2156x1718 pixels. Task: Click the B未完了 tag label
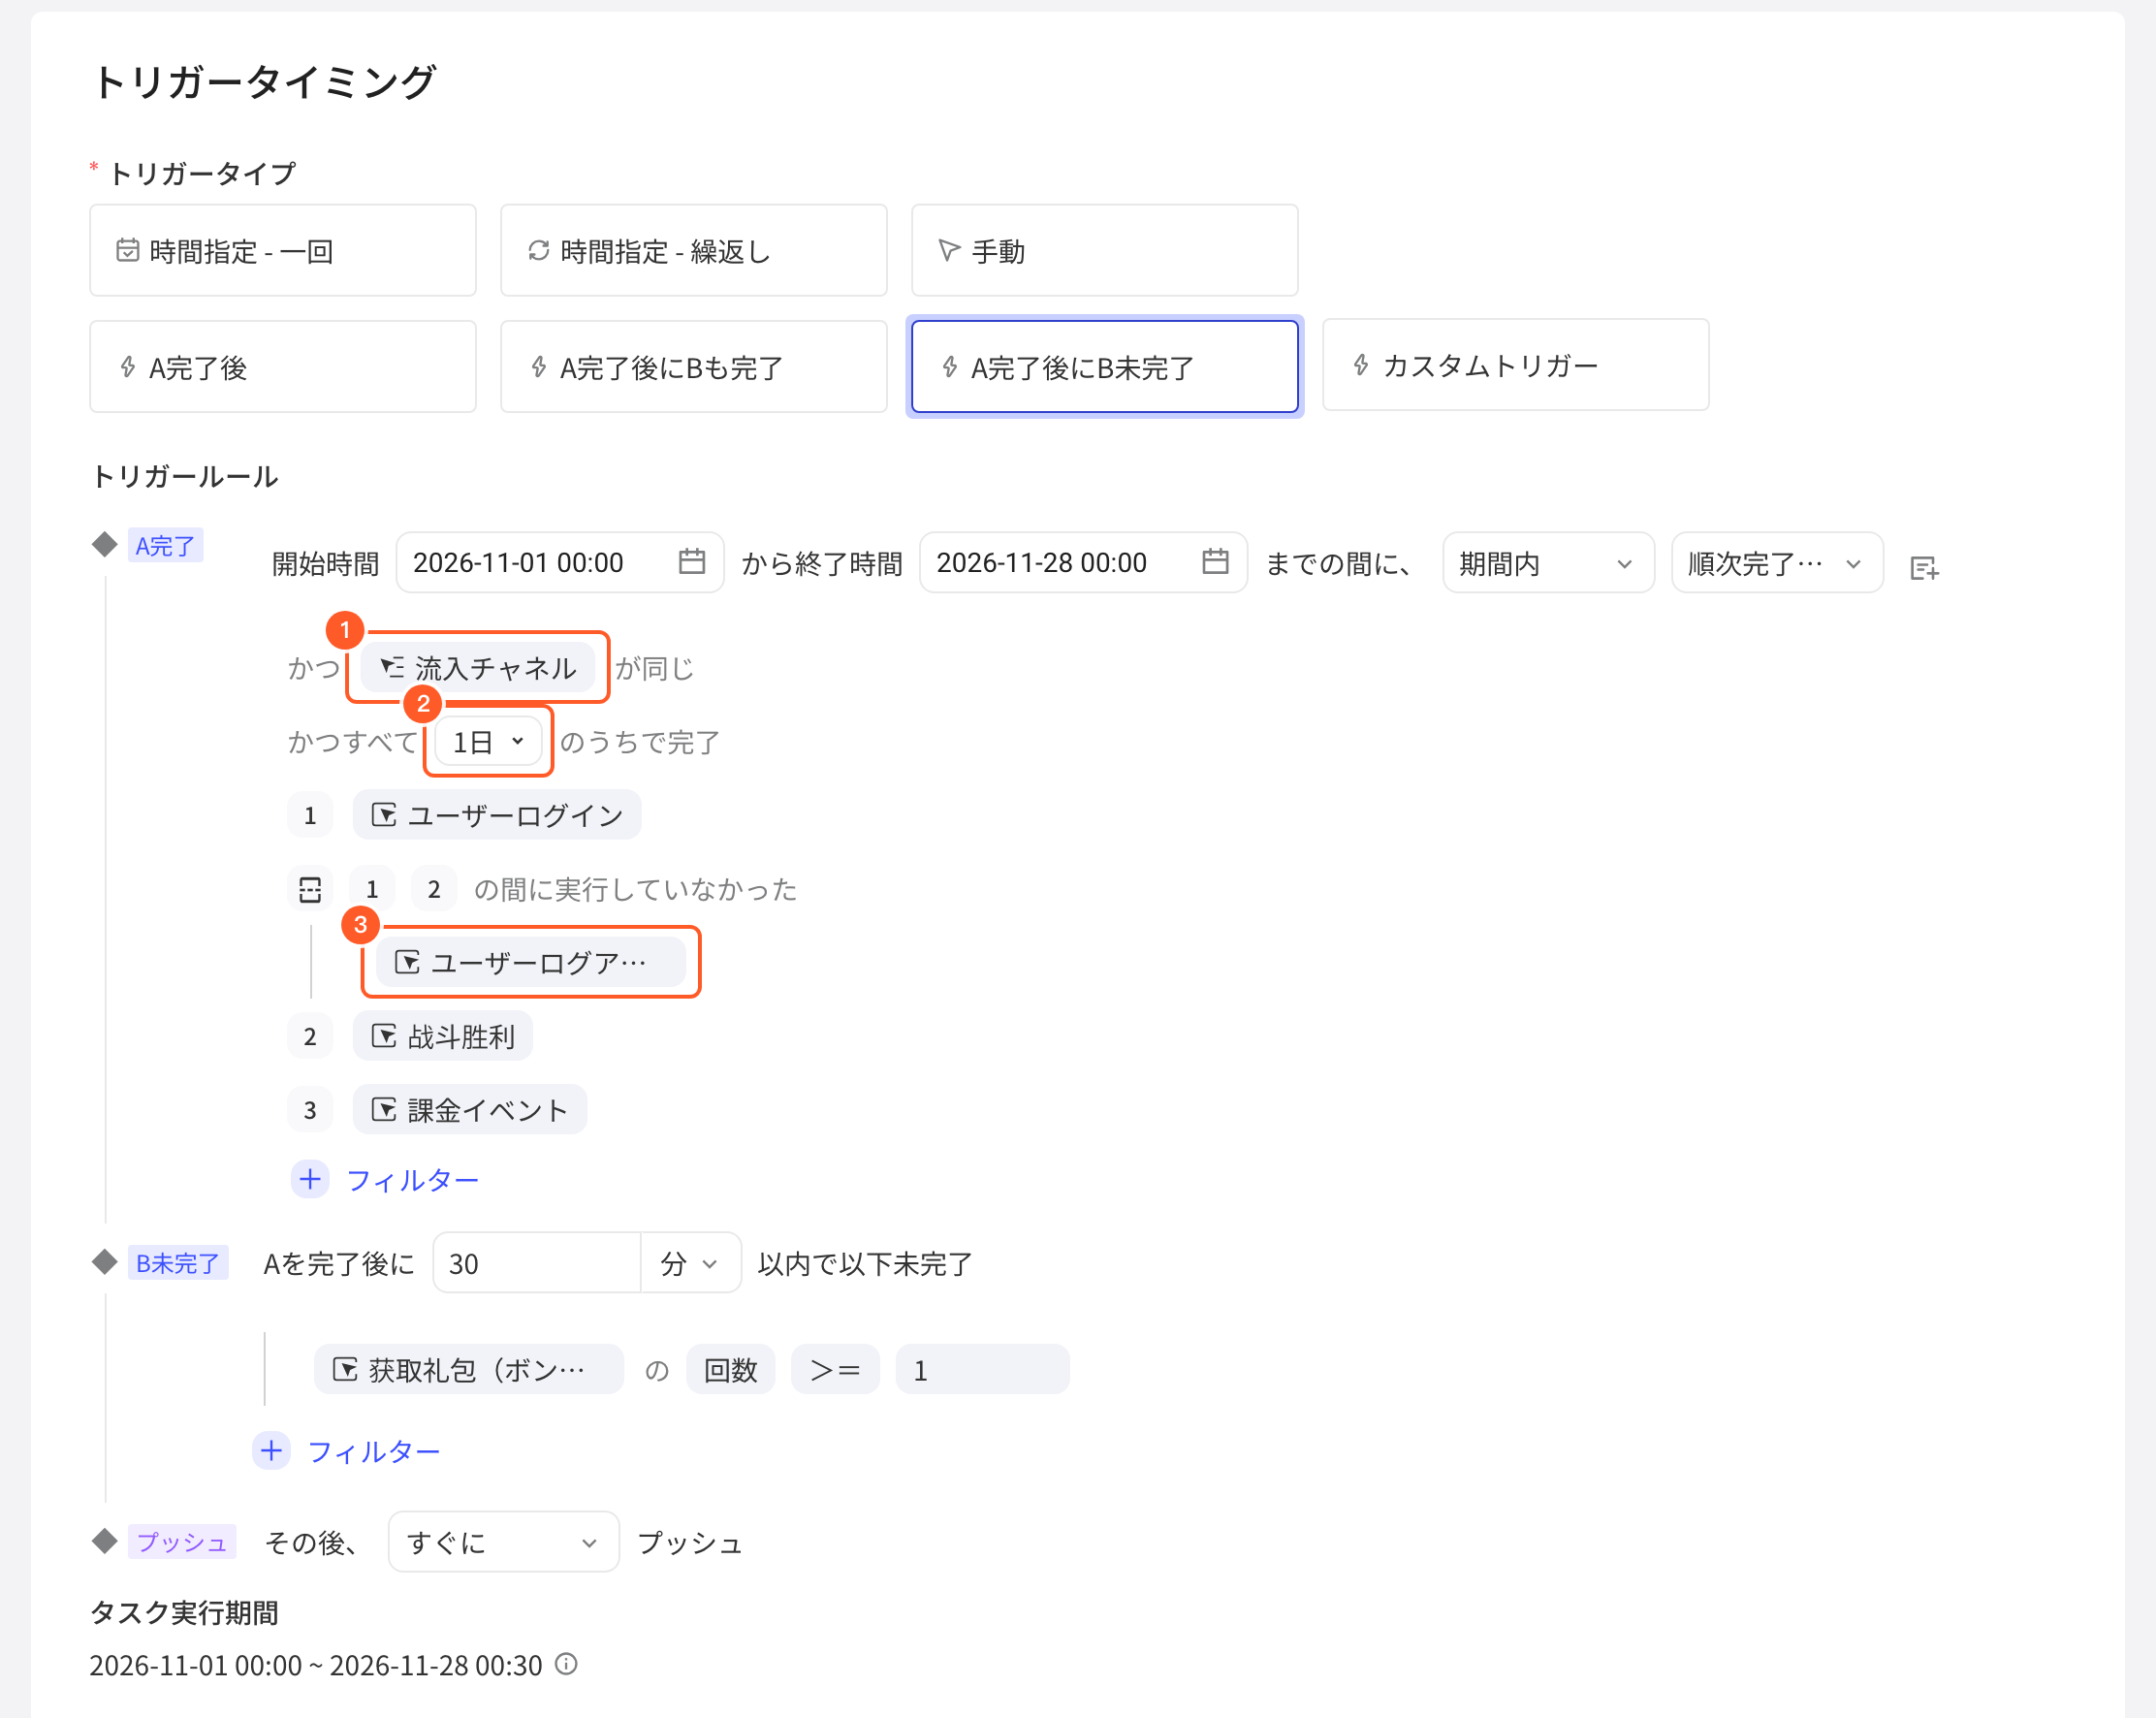pyautogui.click(x=178, y=1263)
